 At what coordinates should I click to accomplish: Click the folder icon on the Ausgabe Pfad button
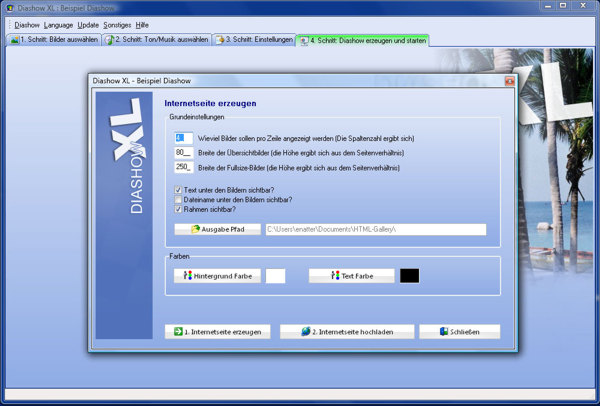196,229
